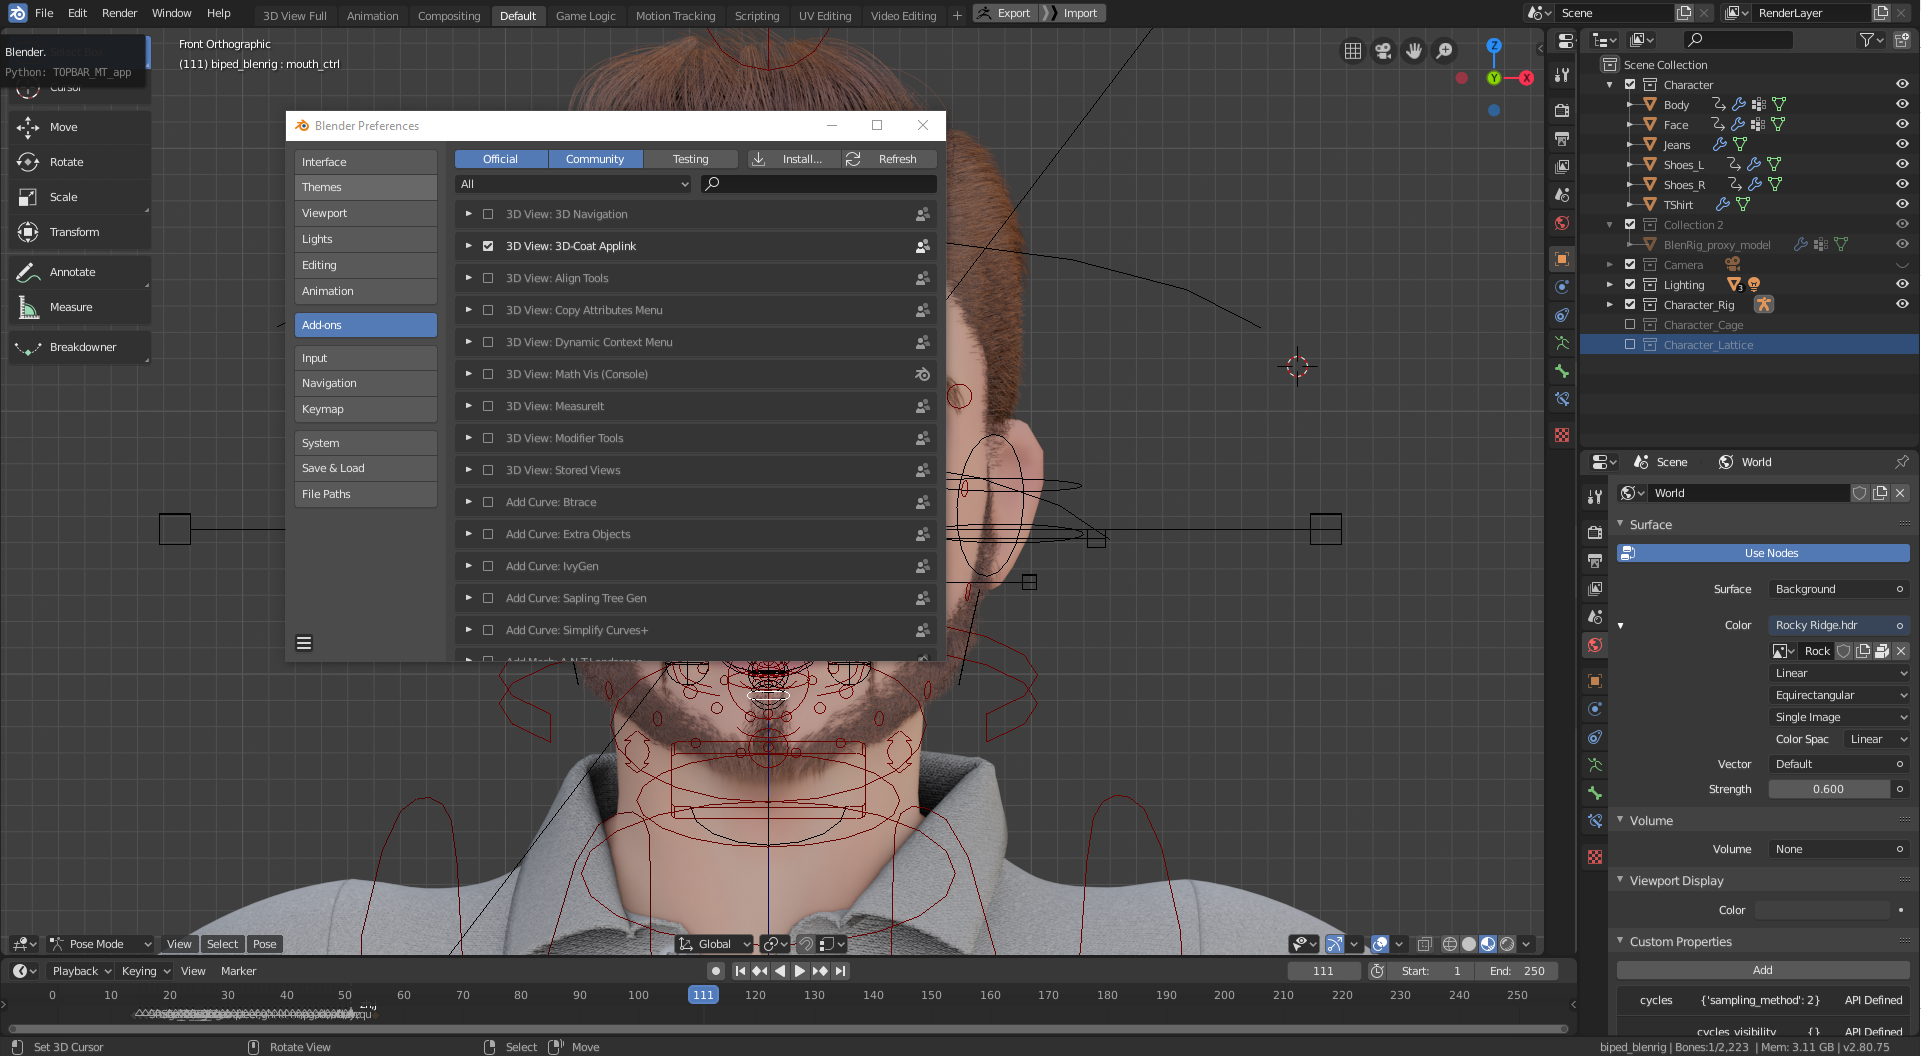Select rendered viewport shading sphere
The image size is (1921, 1056).
click(1507, 944)
